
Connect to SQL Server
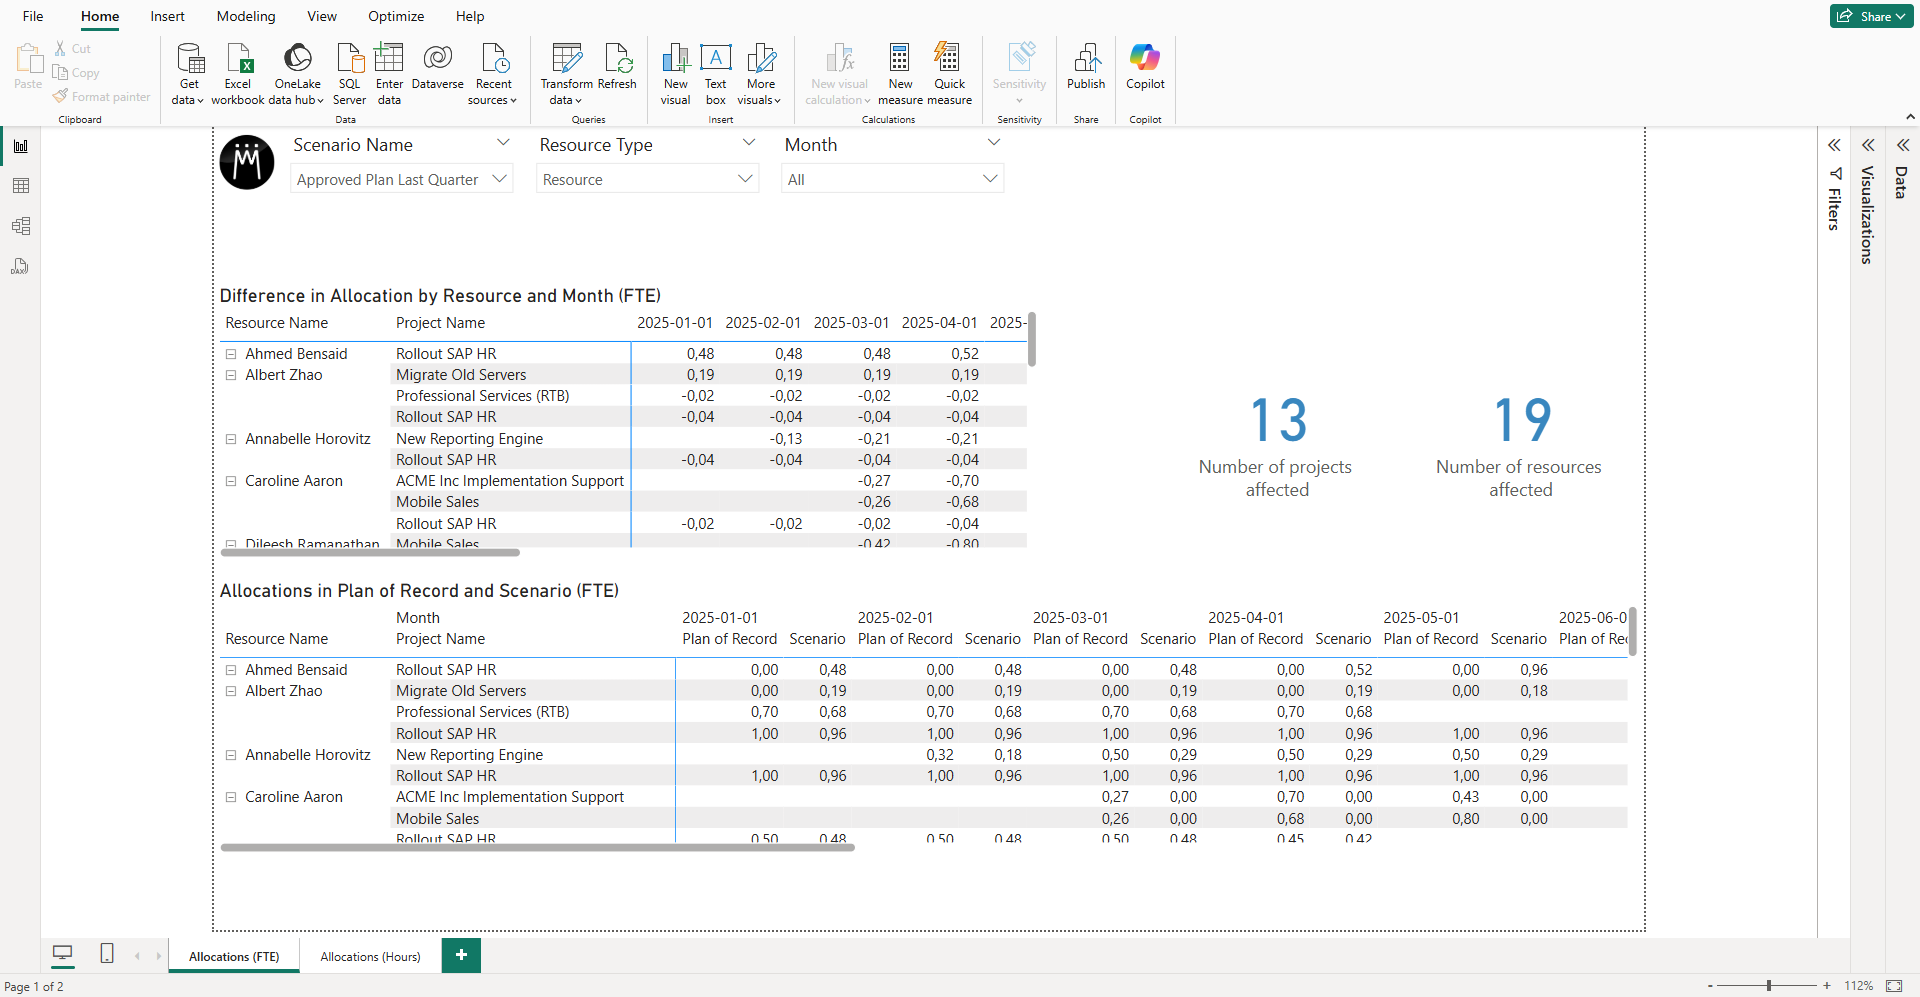[x=349, y=73]
